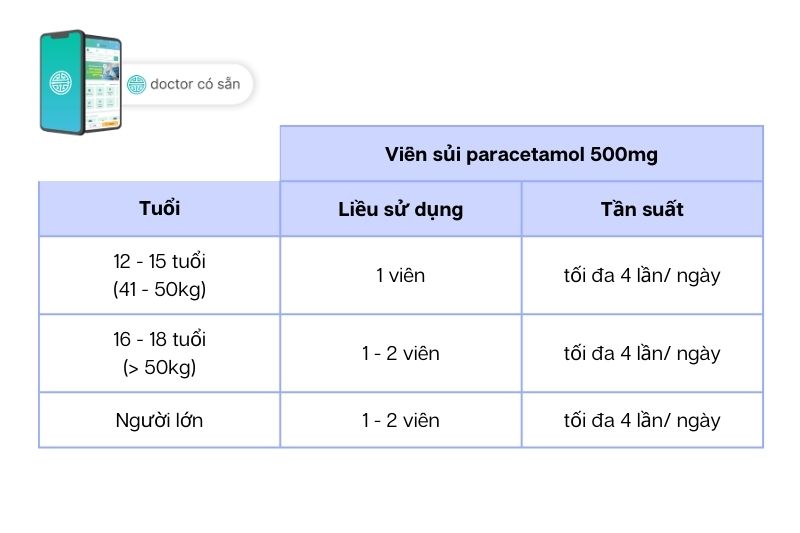
Task: Click frequency cell for Người lớn row
Action: [641, 420]
